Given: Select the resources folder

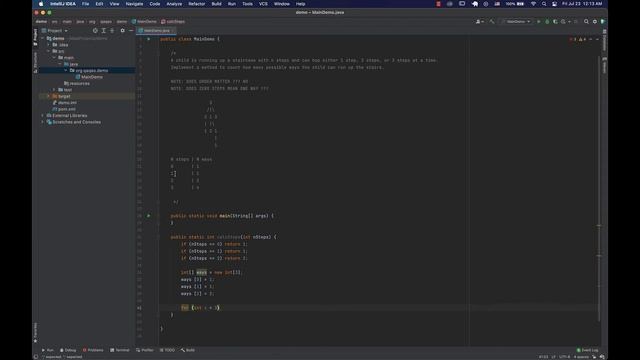Looking at the screenshot, I should pos(77,83).
